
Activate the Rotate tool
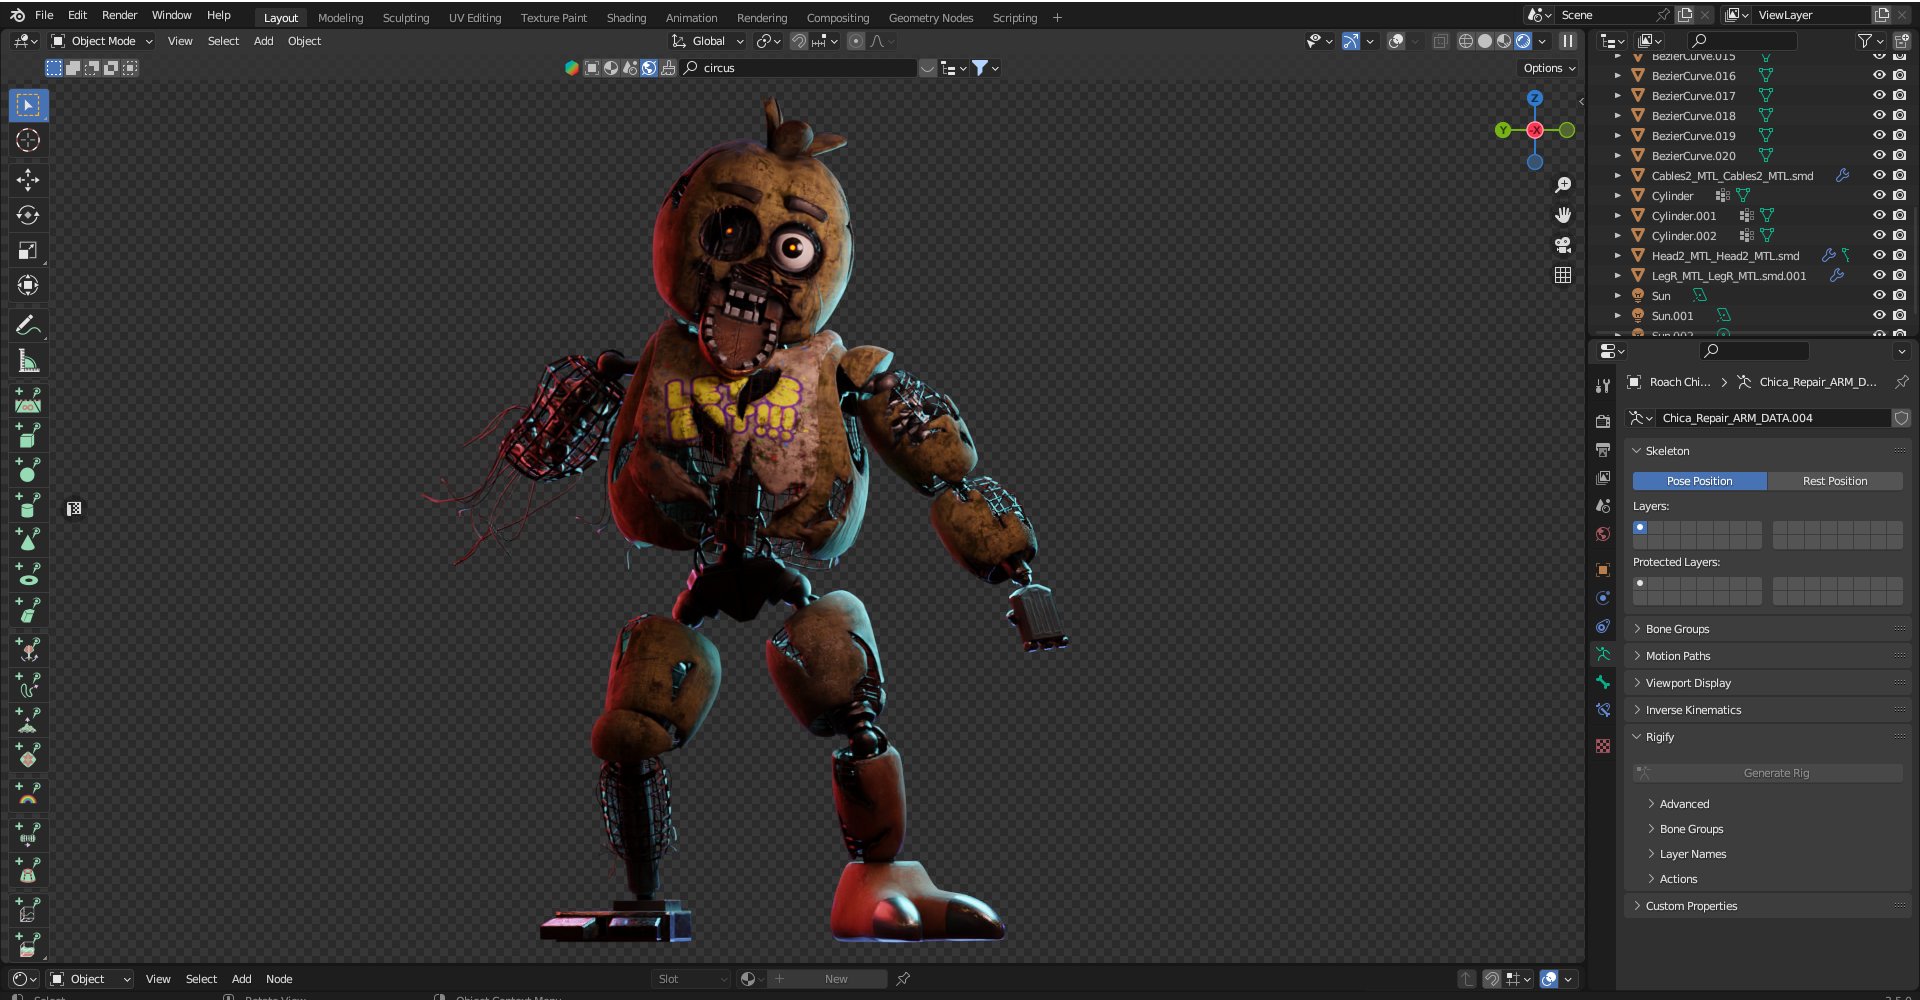[28, 215]
